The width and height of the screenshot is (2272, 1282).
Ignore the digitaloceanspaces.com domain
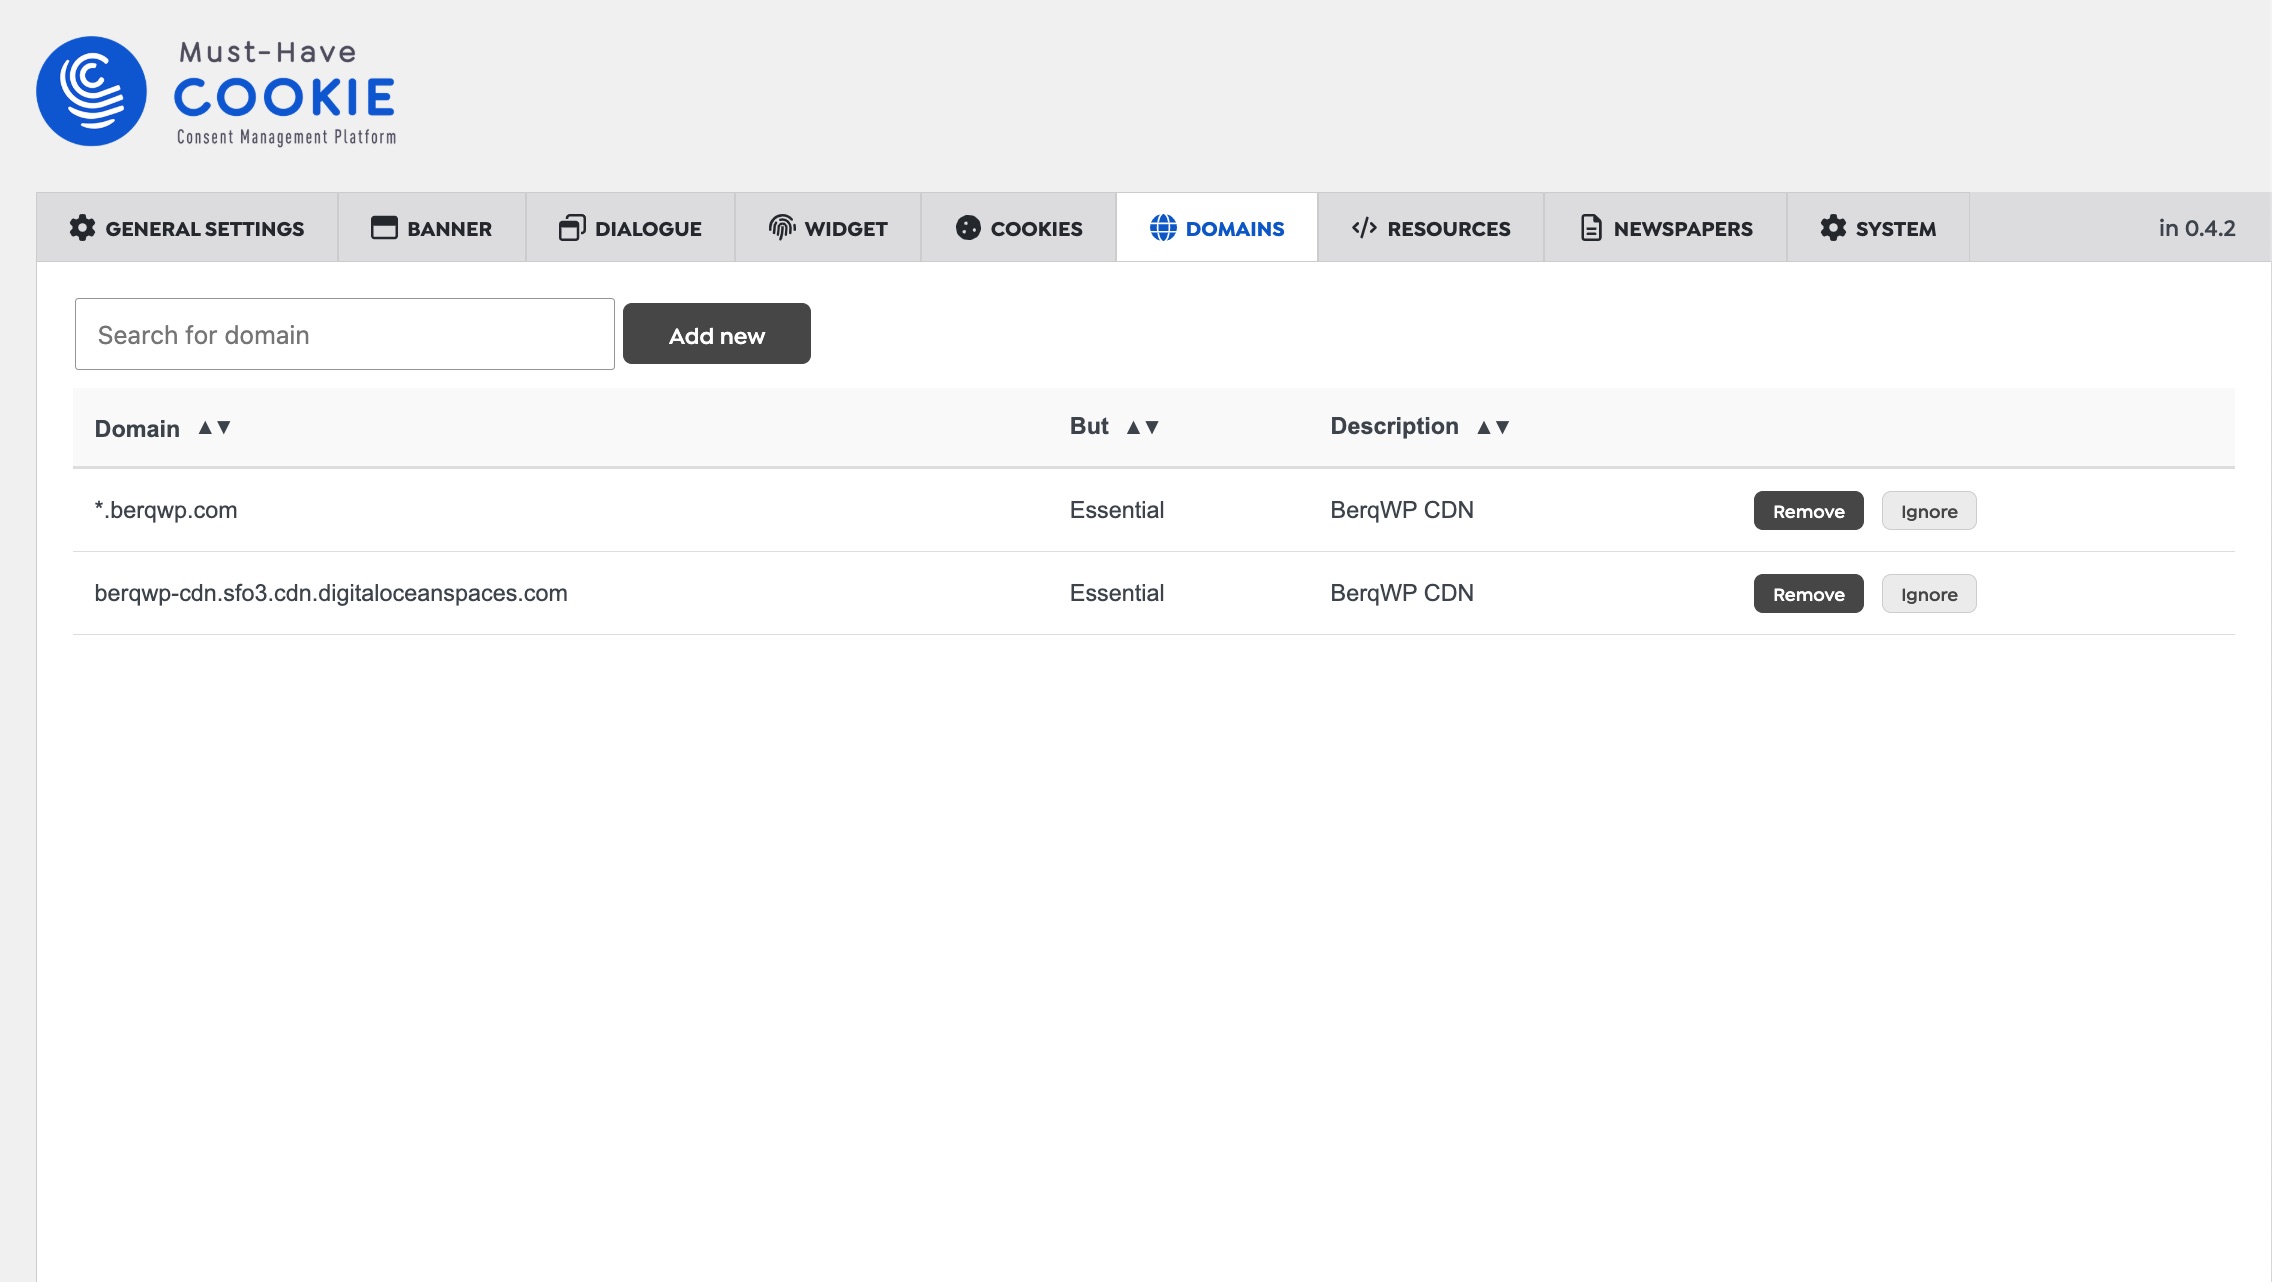tap(1929, 594)
